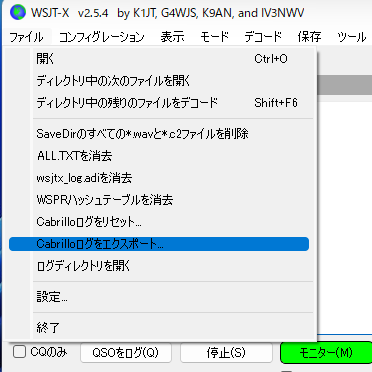The width and height of the screenshot is (372, 372).
Task: Open 設定... from the file menu
Action: (159, 297)
